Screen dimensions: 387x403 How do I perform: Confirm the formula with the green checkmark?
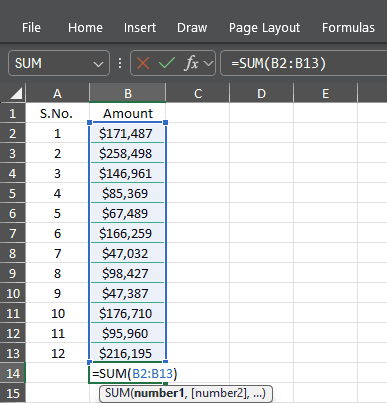pos(167,63)
